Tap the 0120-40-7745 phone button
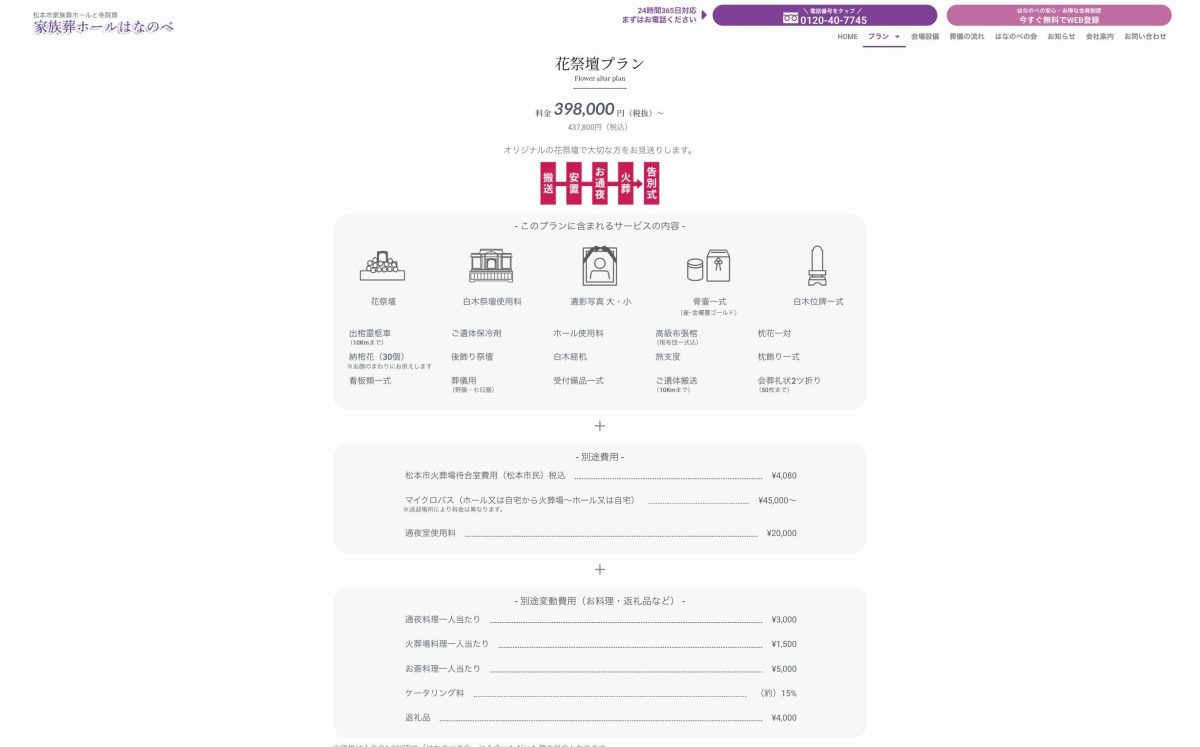The height and width of the screenshot is (747, 1200). 824,15
